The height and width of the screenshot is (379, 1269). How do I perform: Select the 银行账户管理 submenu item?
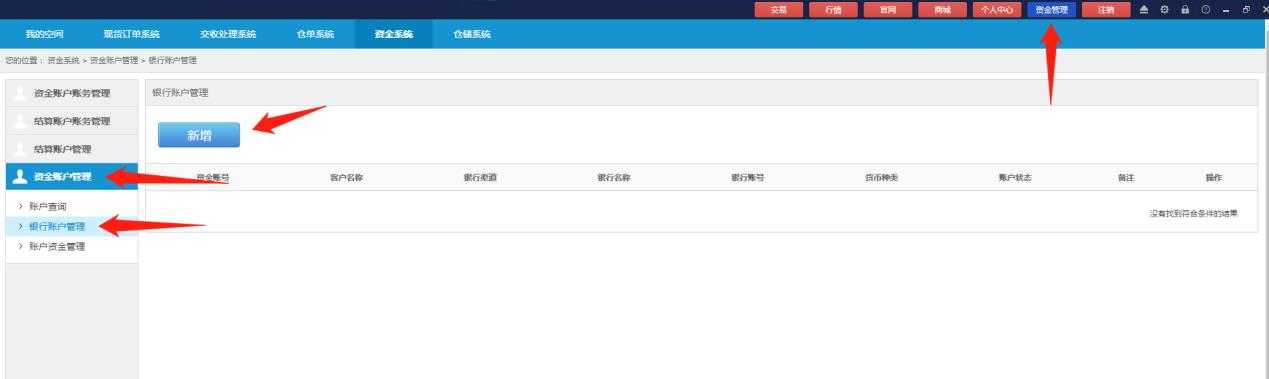click(x=72, y=226)
